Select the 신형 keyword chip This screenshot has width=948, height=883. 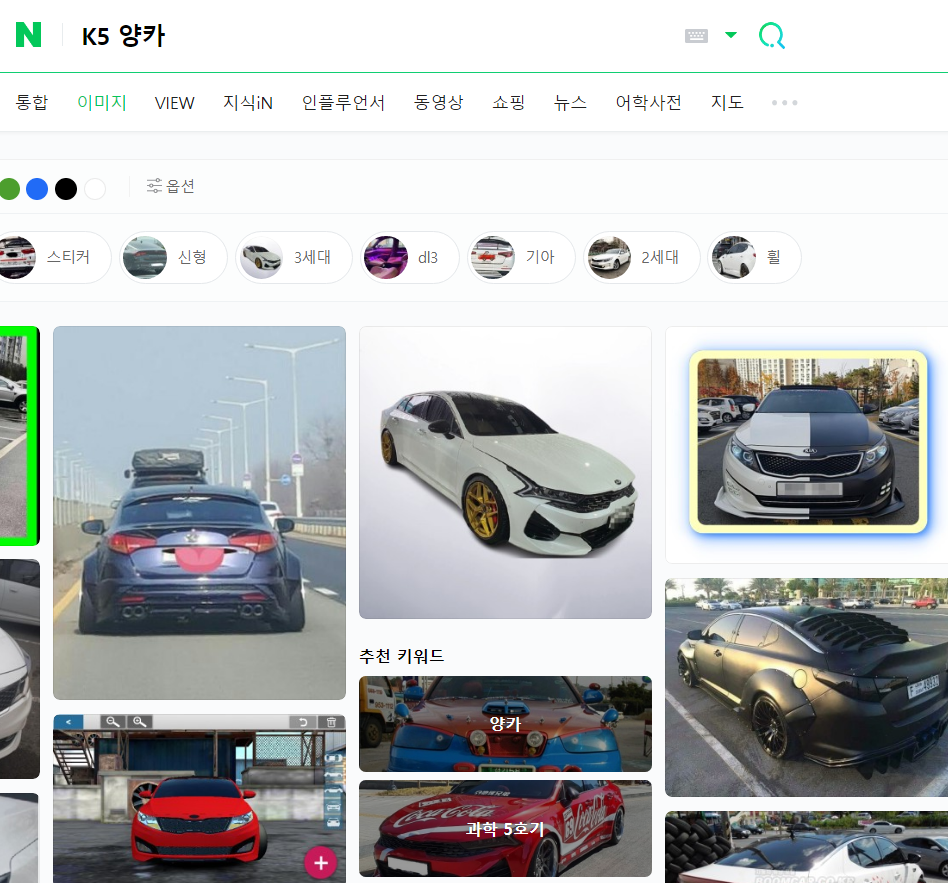(173, 257)
